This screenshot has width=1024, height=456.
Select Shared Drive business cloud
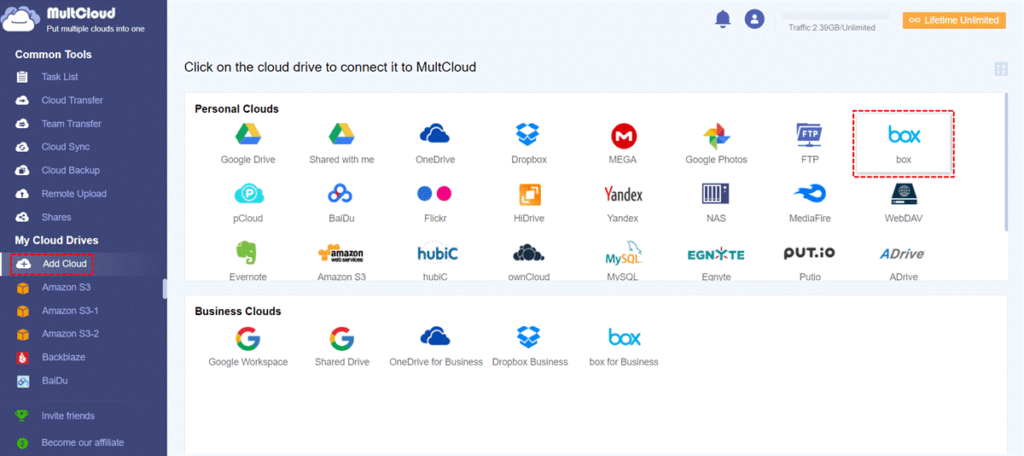tap(342, 346)
